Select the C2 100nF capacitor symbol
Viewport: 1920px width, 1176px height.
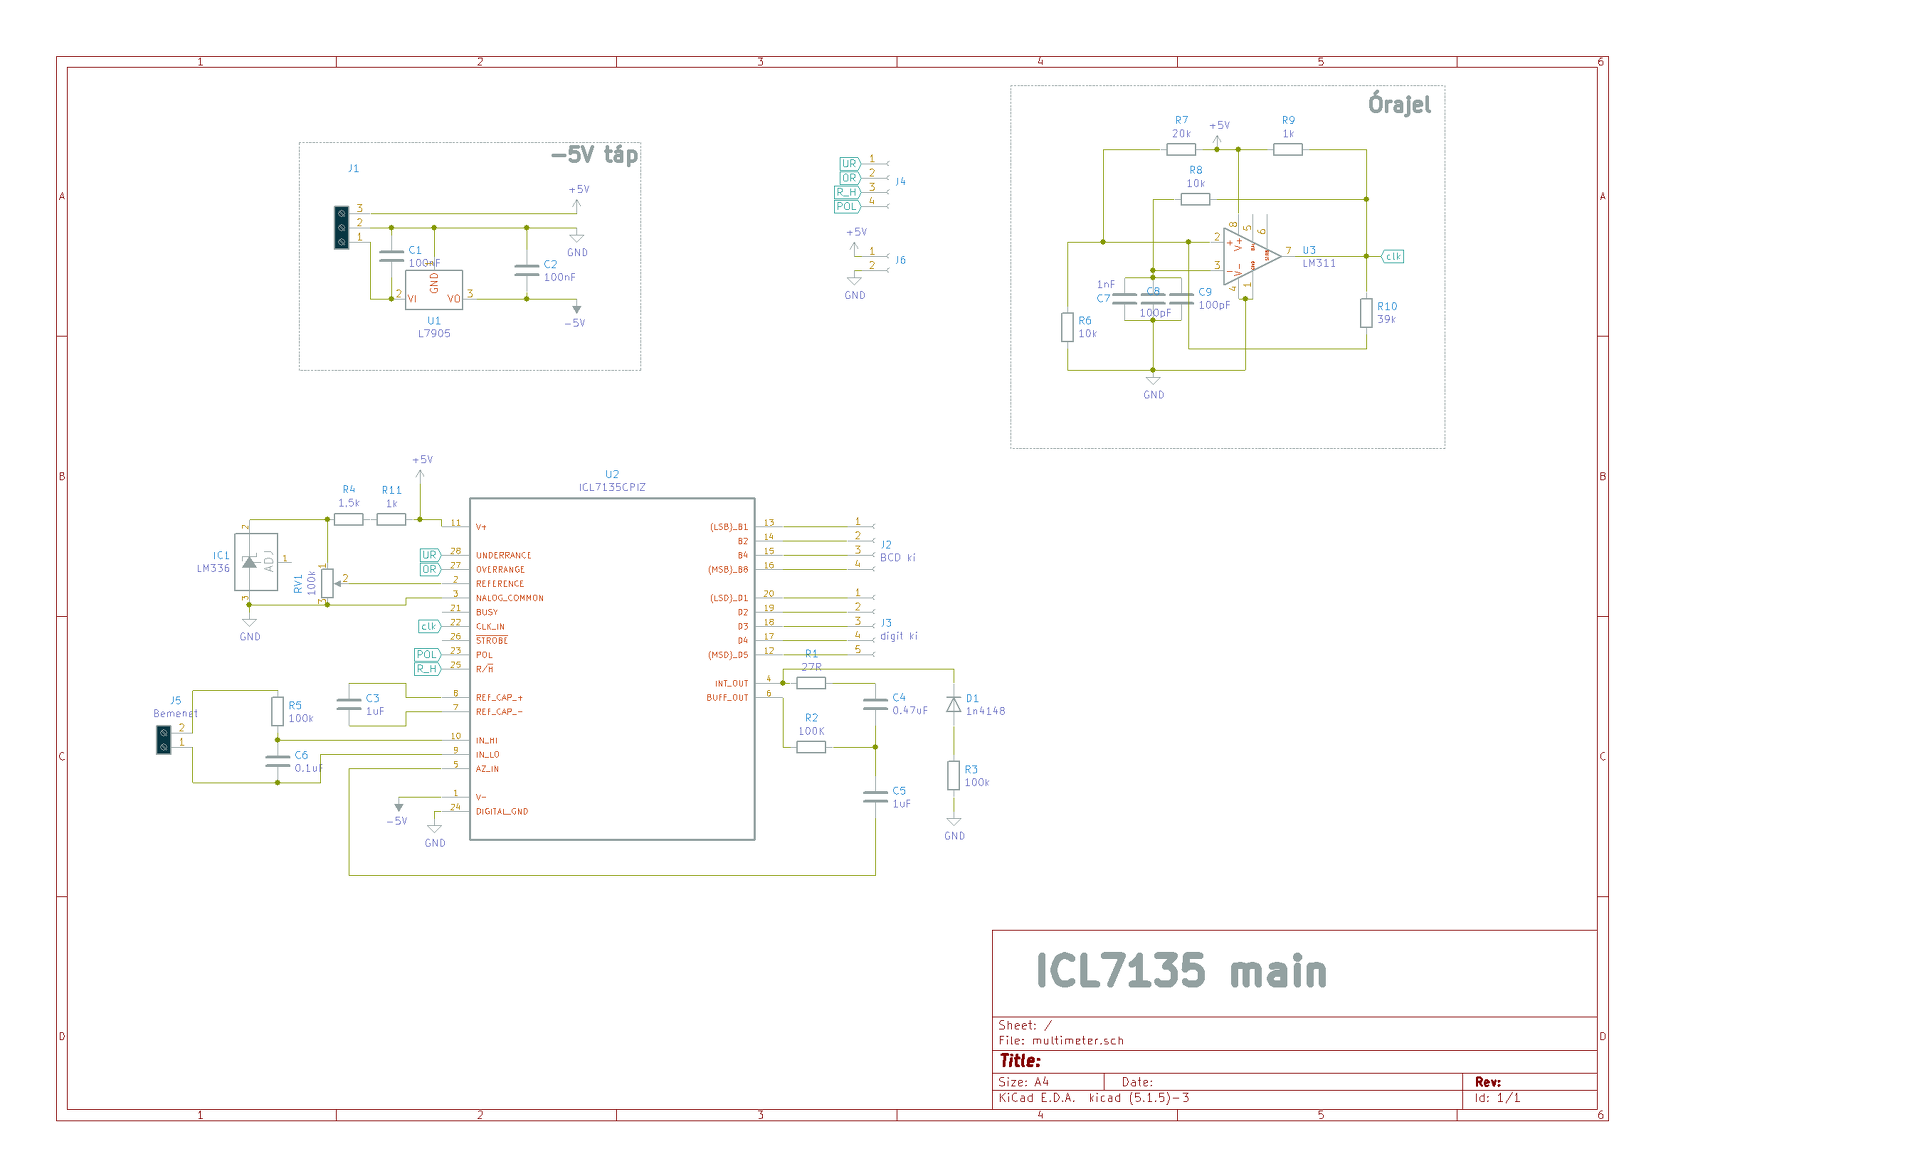pyautogui.click(x=527, y=271)
